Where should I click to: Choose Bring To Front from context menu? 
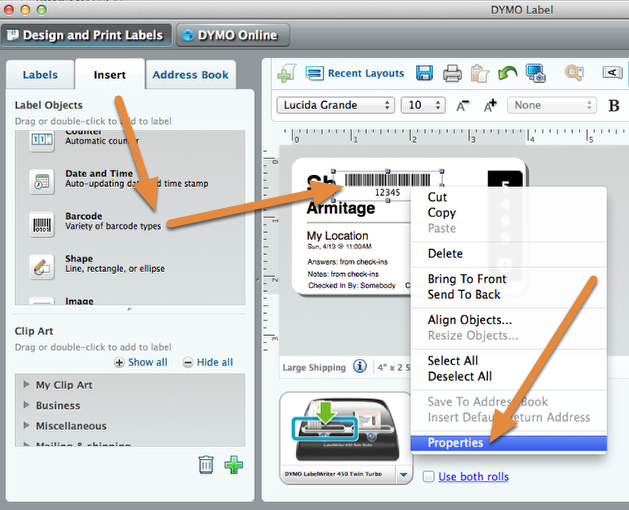pos(509,279)
